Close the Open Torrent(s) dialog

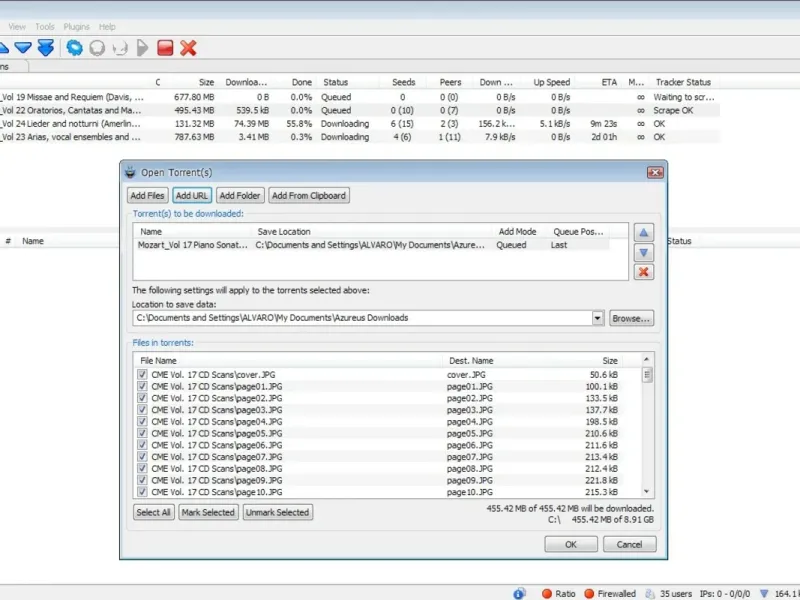655,172
